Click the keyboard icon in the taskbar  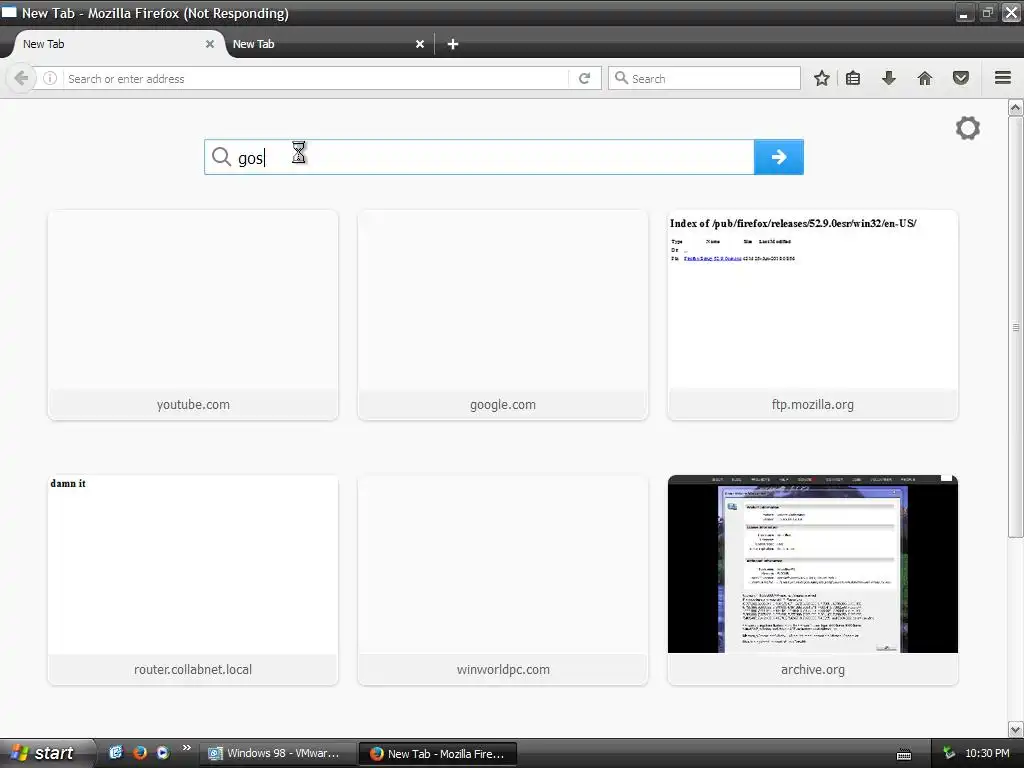(x=904, y=755)
